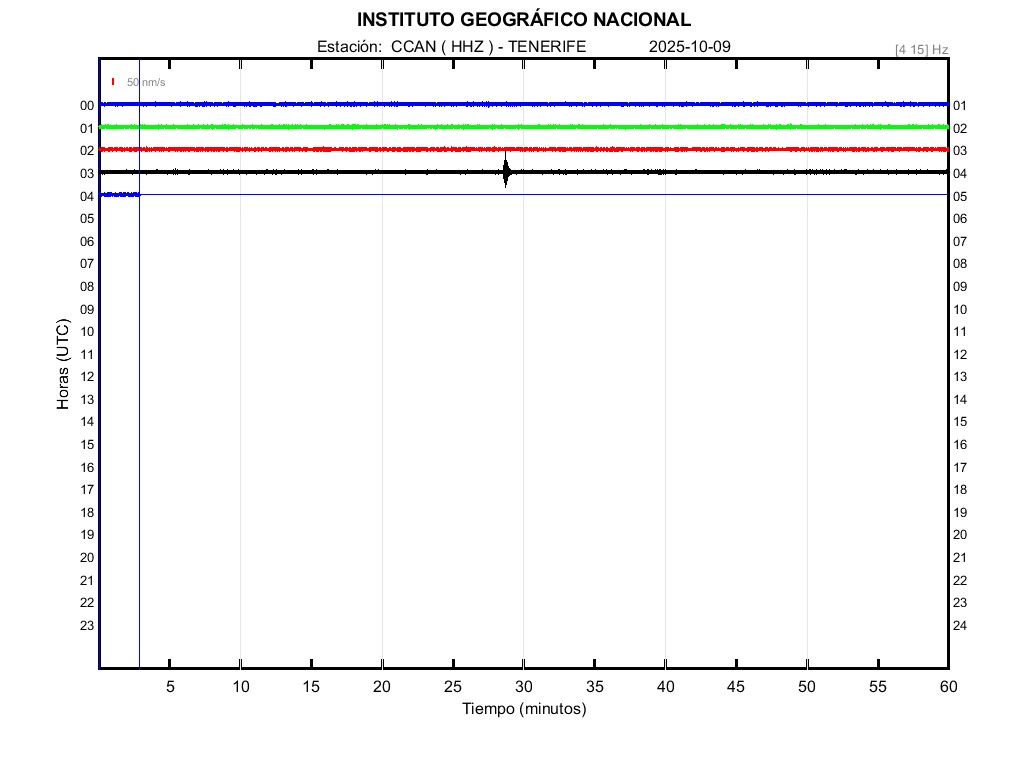Click the 45 minute tick label on the time axis
The image size is (1024, 768).
tap(736, 686)
